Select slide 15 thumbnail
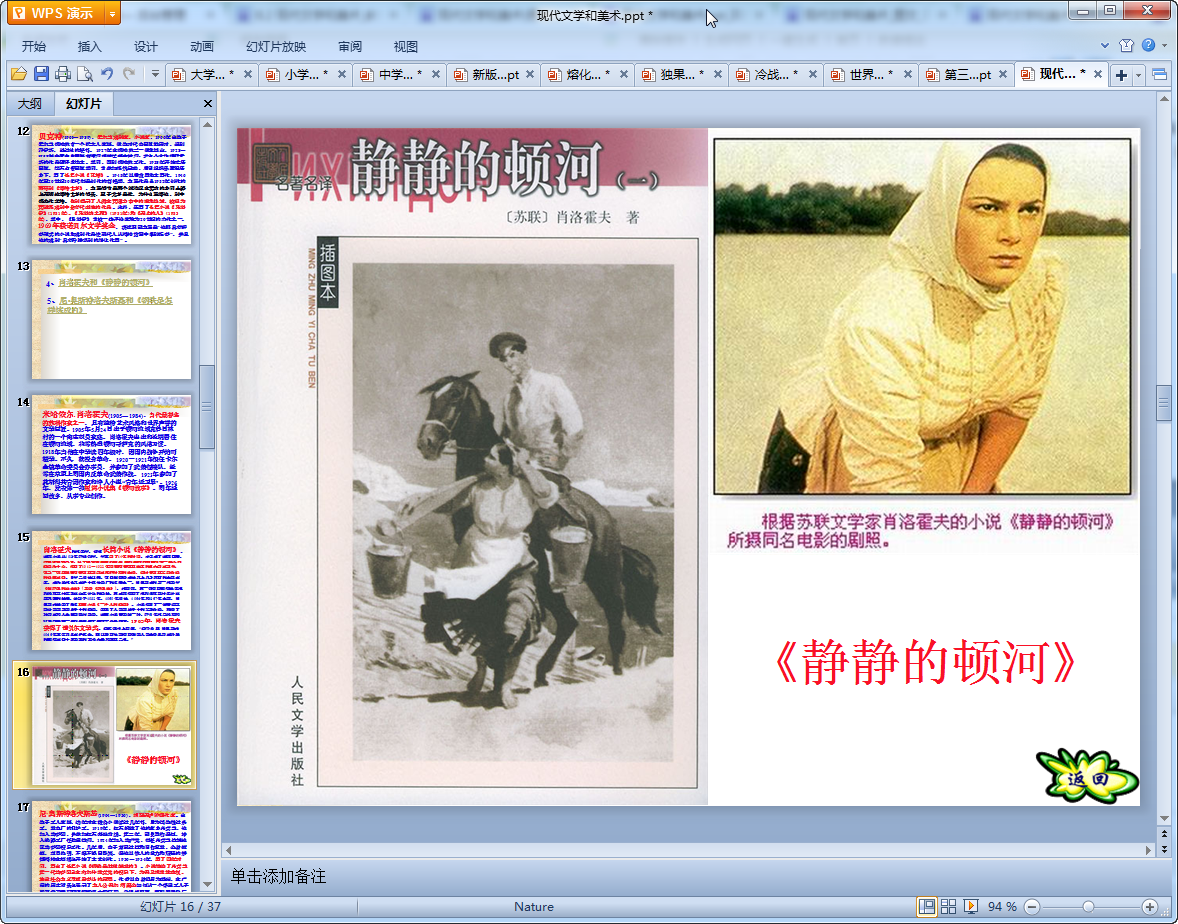This screenshot has width=1178, height=924. (111, 590)
